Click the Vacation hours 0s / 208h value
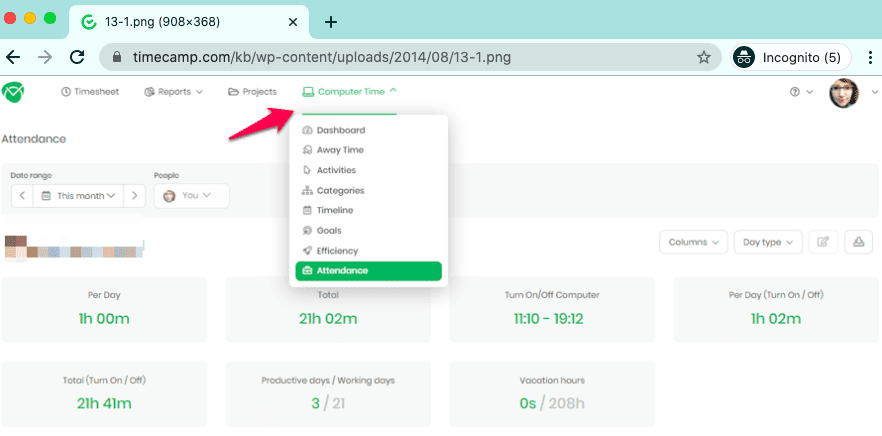The height and width of the screenshot is (436, 882). point(552,403)
